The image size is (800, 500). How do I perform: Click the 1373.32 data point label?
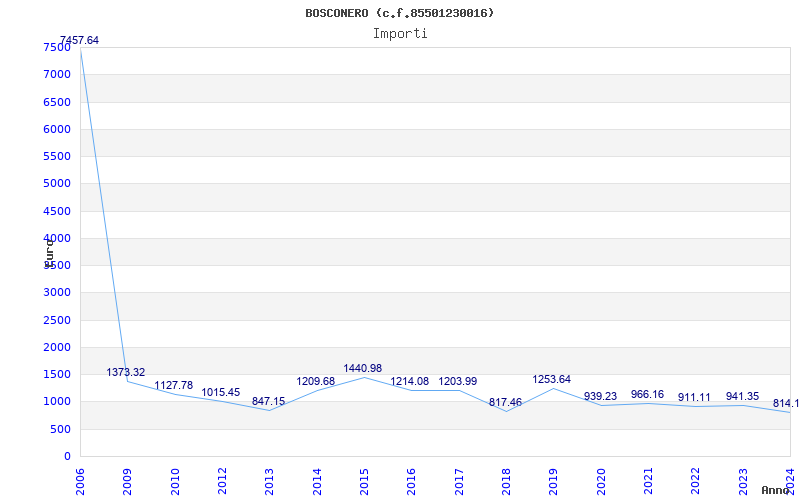126,372
